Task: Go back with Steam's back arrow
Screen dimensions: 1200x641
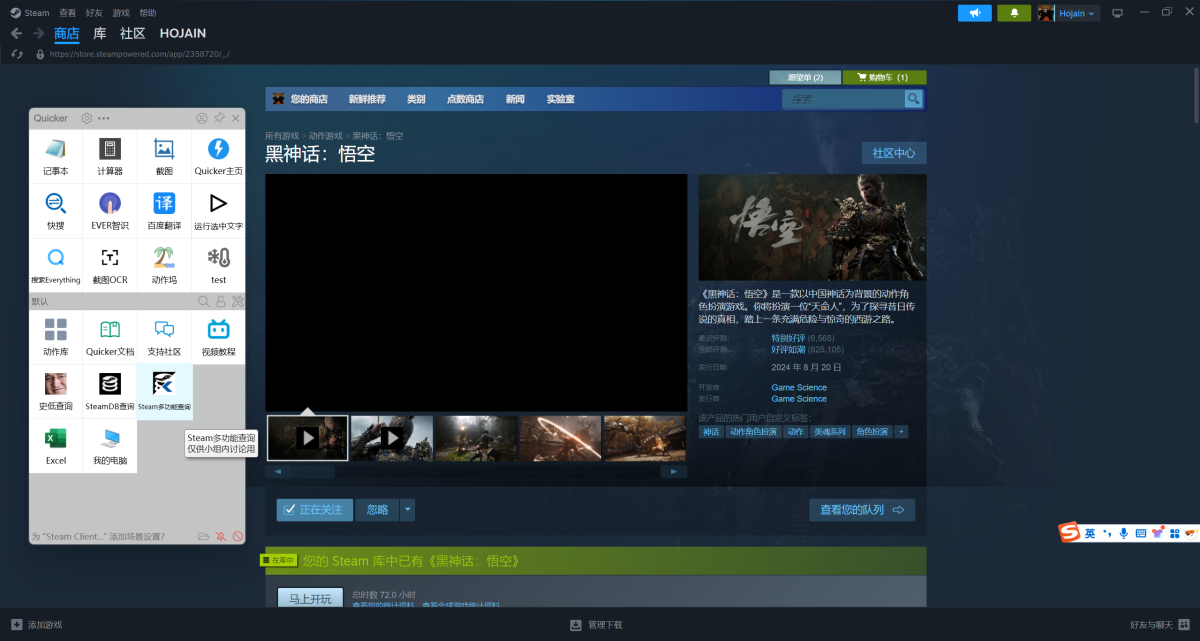Action: point(16,33)
